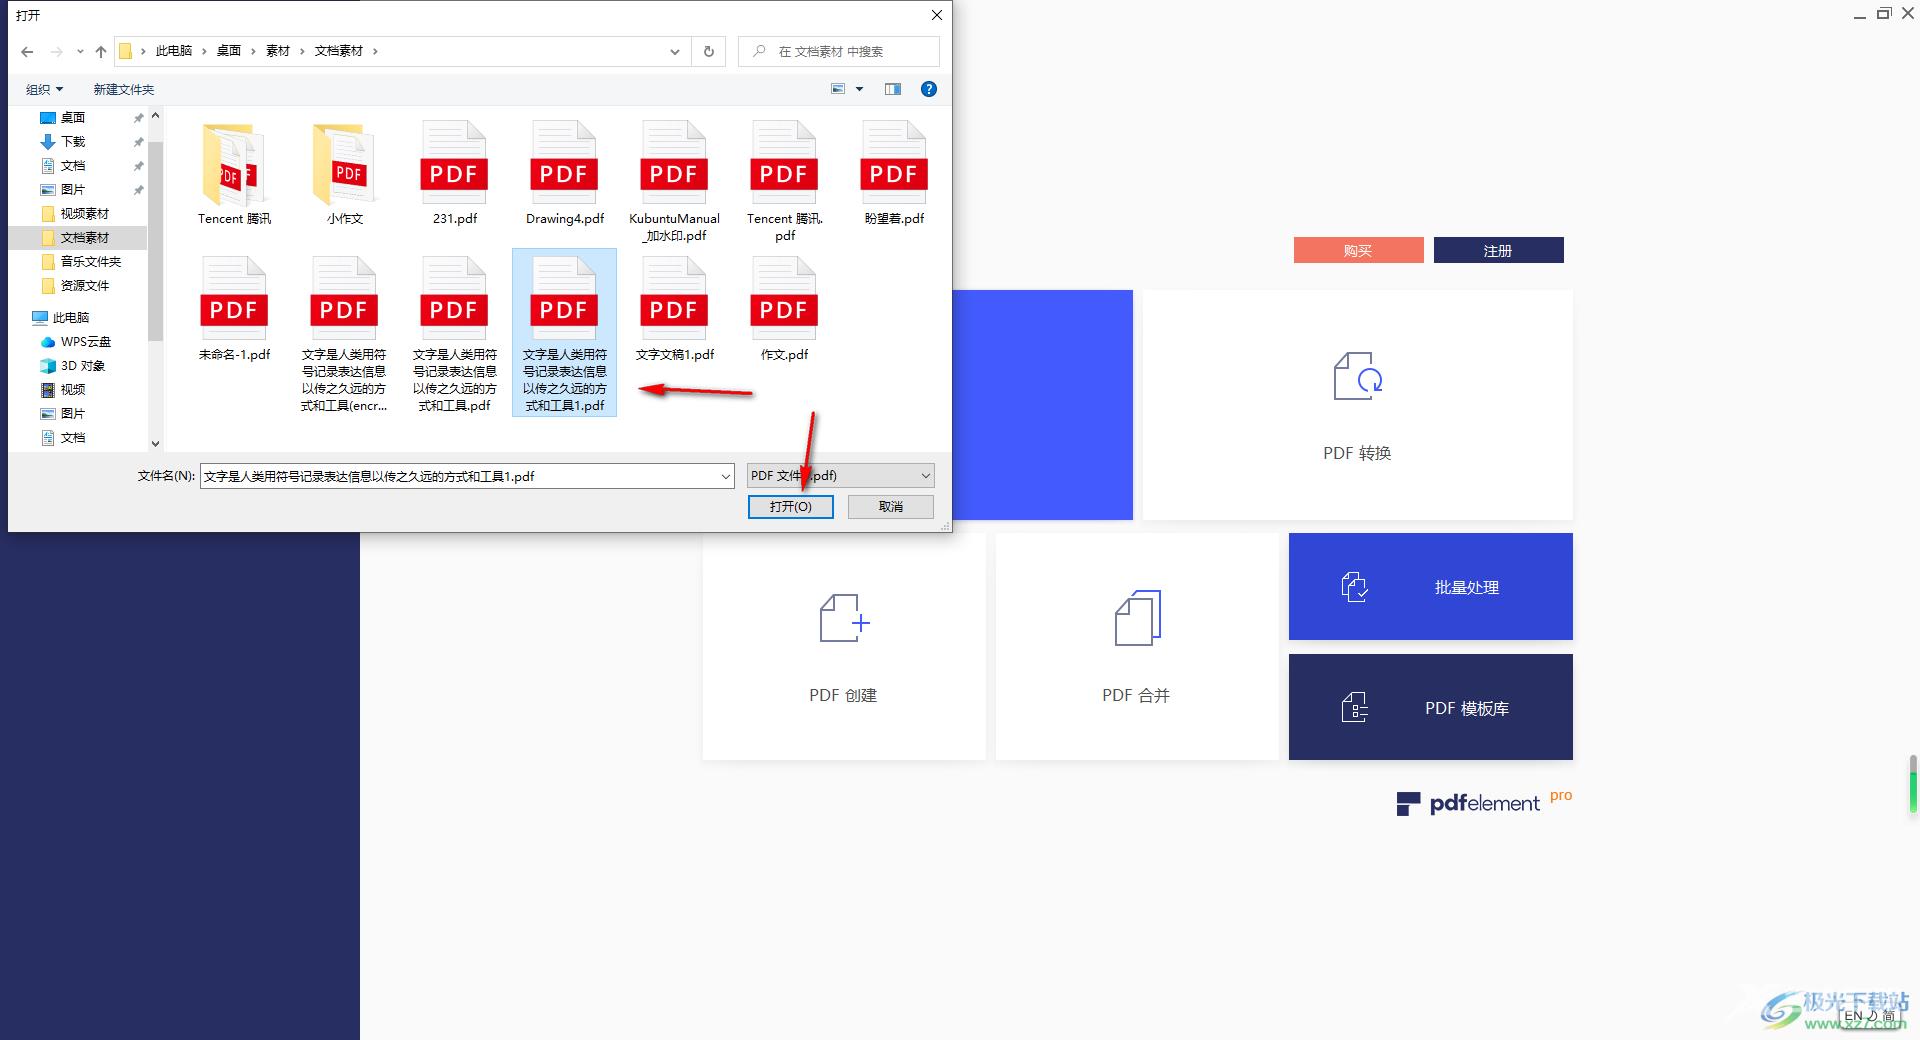1920x1040 pixels.
Task: Select the encrypted 文字是人类...(encr... PDF file
Action: [x=344, y=334]
